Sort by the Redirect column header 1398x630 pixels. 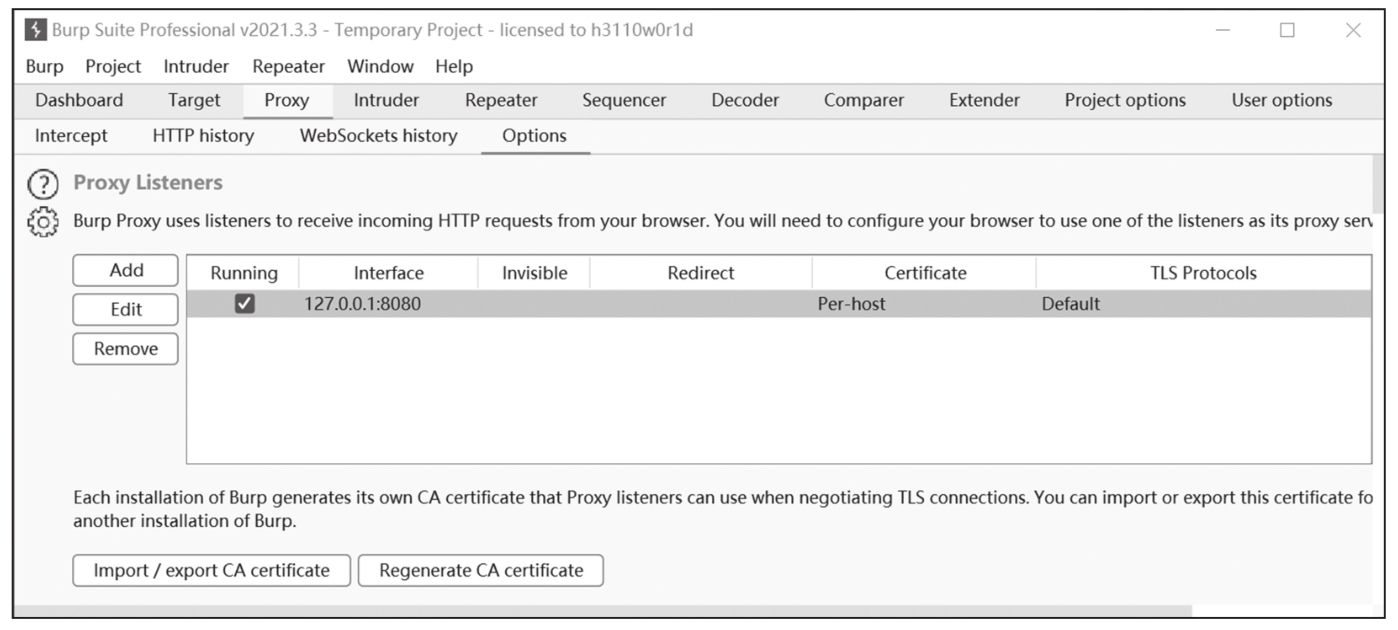pos(701,273)
